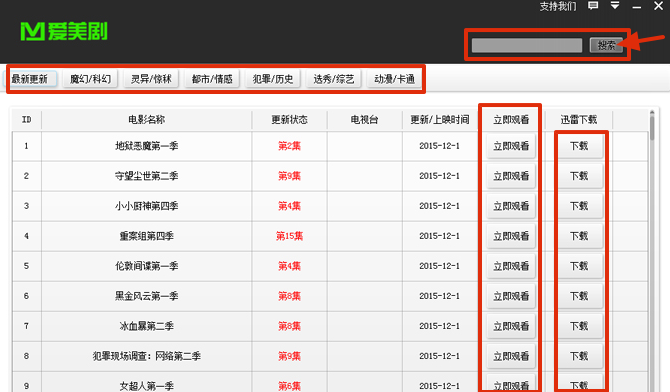Open the title bar dropdown menu arrow
Viewport: 670px width, 392px height.
(615, 6)
